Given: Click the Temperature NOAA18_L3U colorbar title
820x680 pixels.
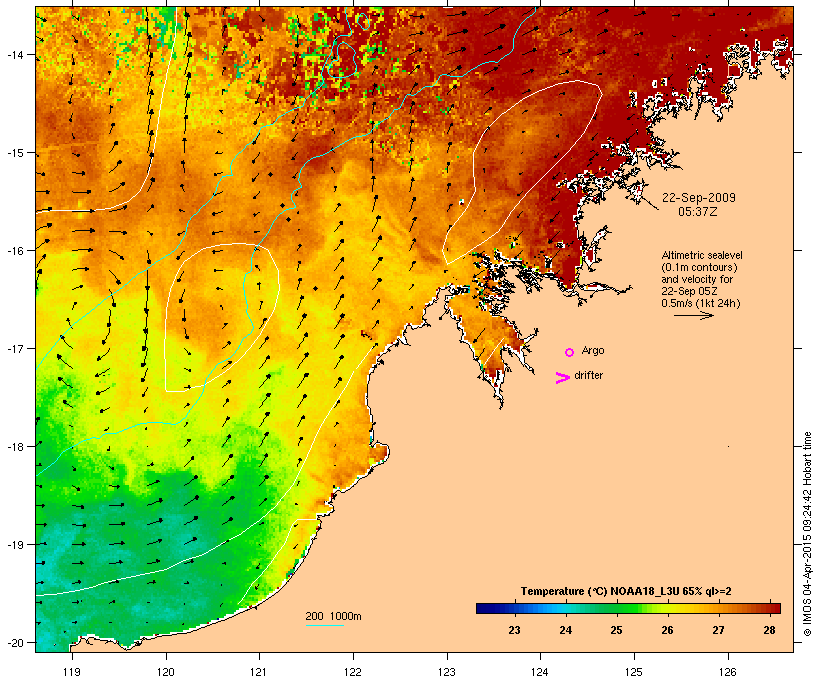Looking at the screenshot, I should [x=626, y=591].
